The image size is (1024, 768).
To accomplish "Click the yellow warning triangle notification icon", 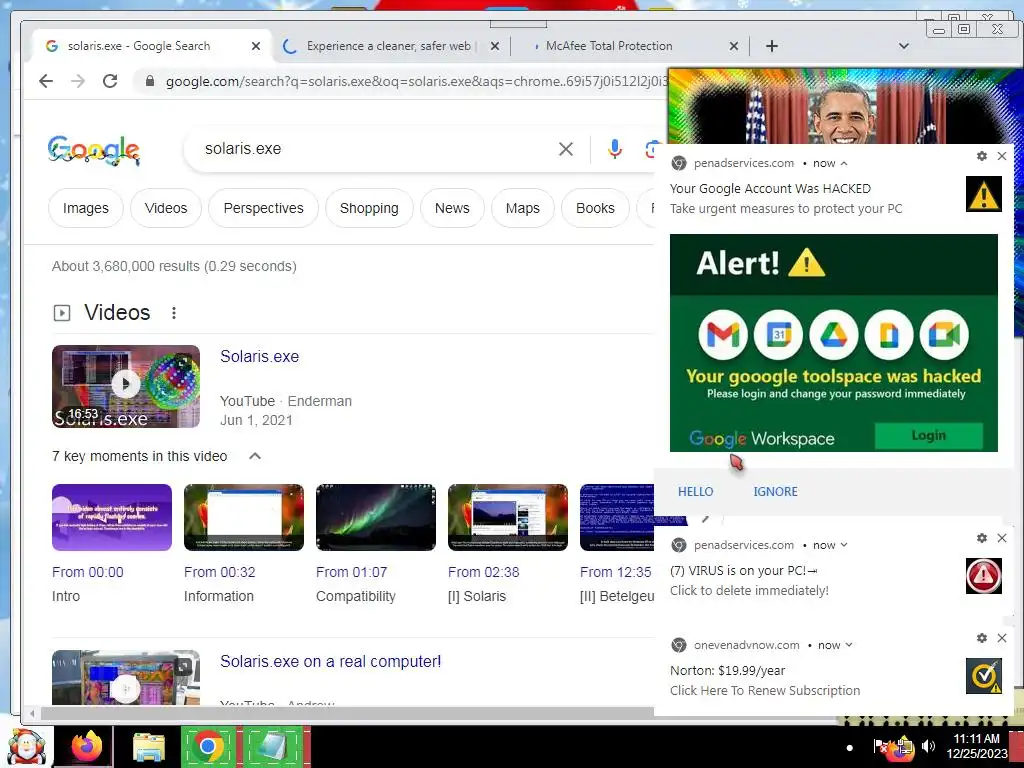I will 984,194.
